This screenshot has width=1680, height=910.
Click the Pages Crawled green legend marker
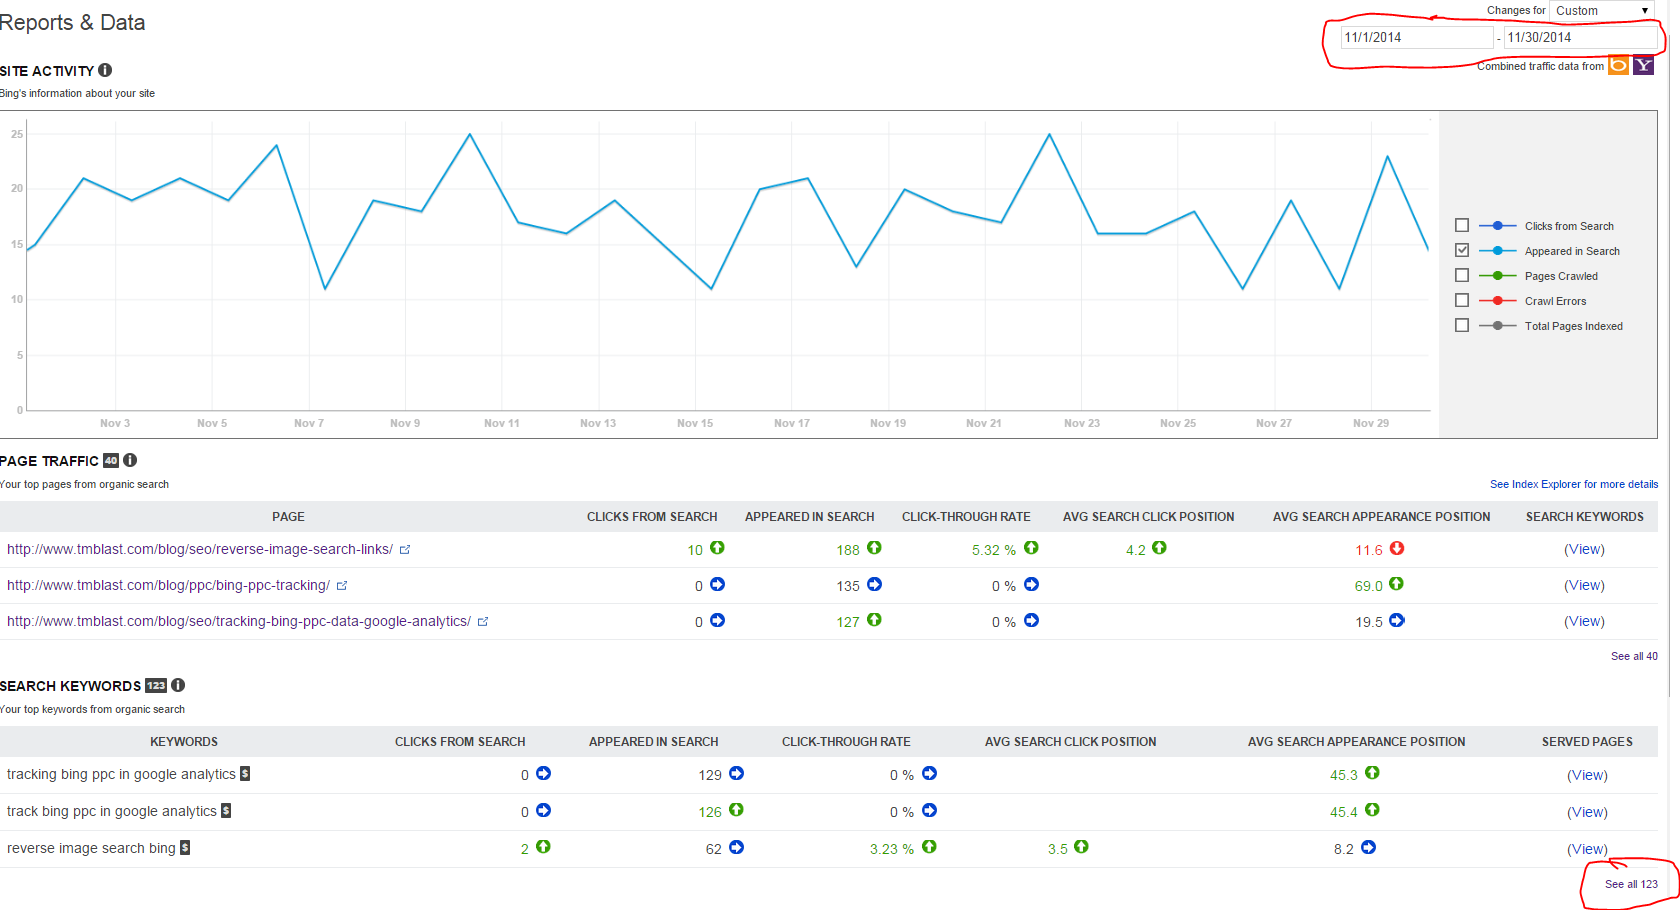[1497, 275]
